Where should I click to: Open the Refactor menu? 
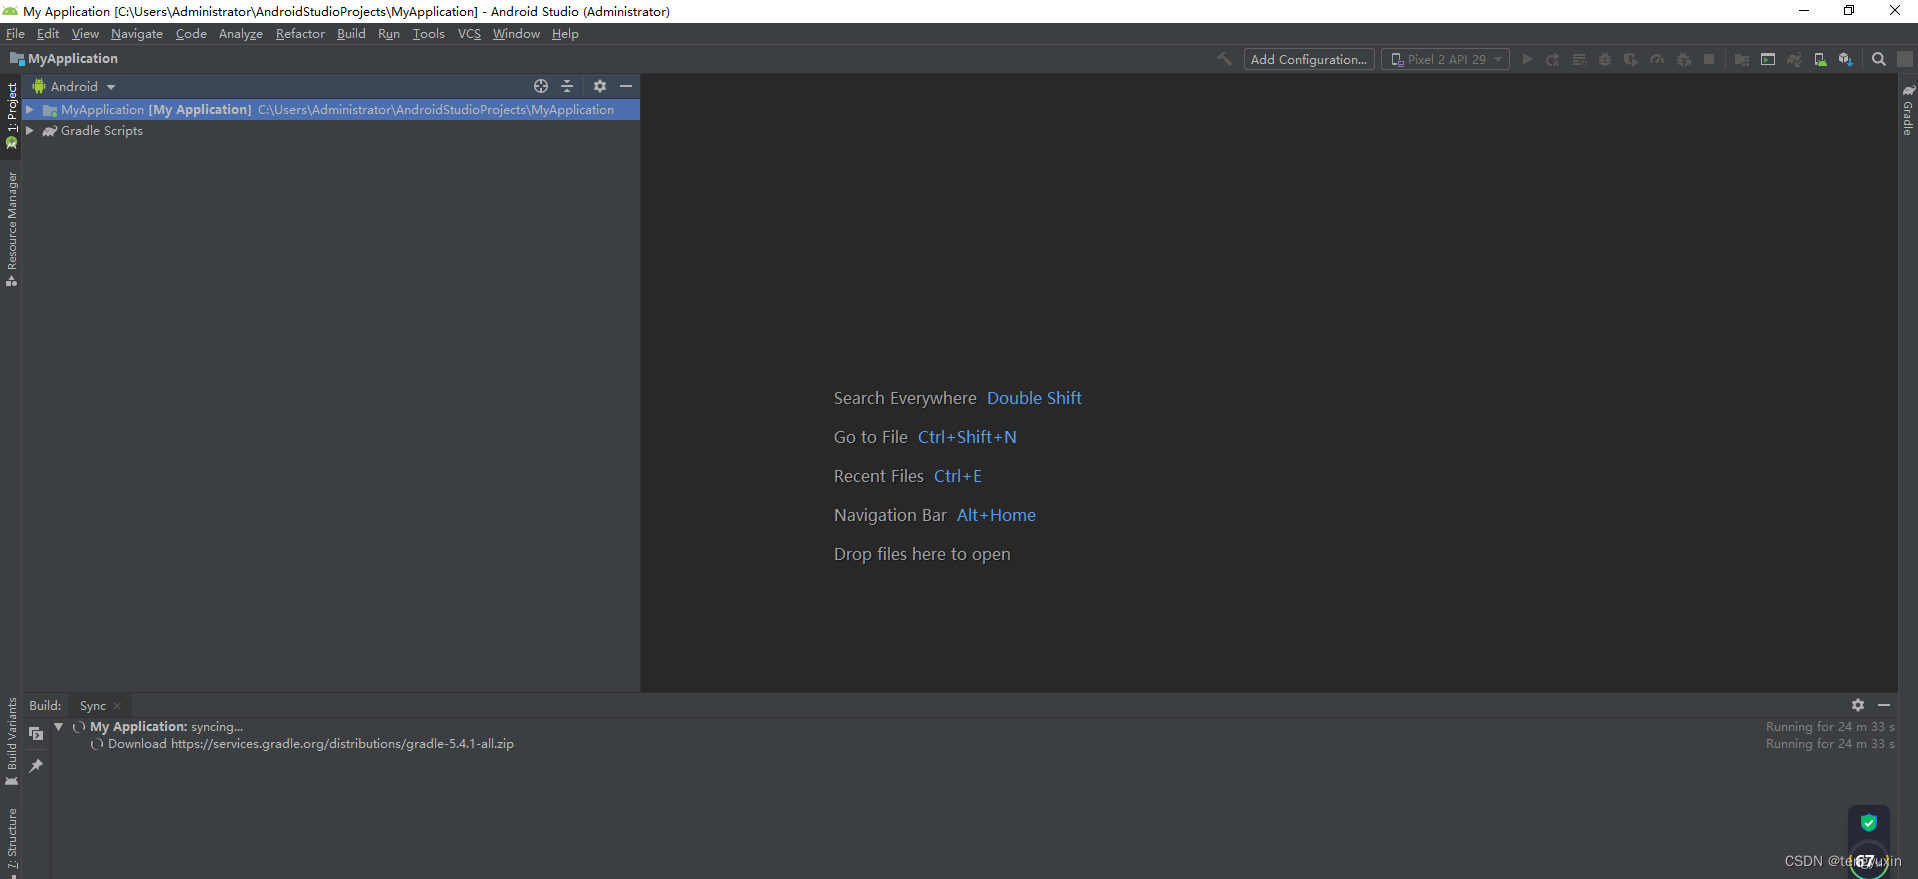300,34
